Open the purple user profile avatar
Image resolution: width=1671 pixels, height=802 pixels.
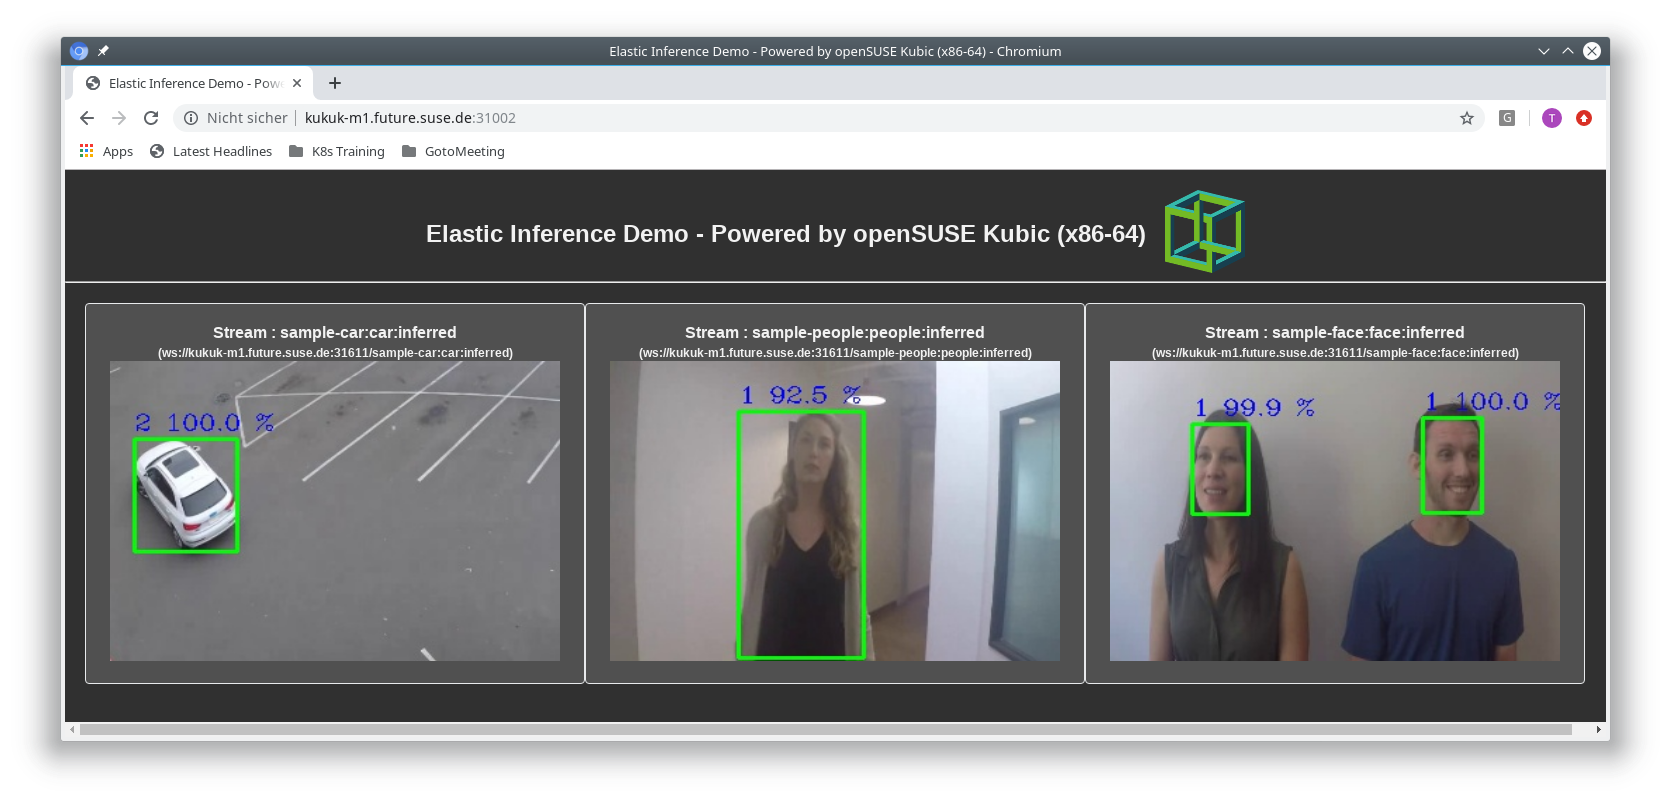[x=1552, y=118]
